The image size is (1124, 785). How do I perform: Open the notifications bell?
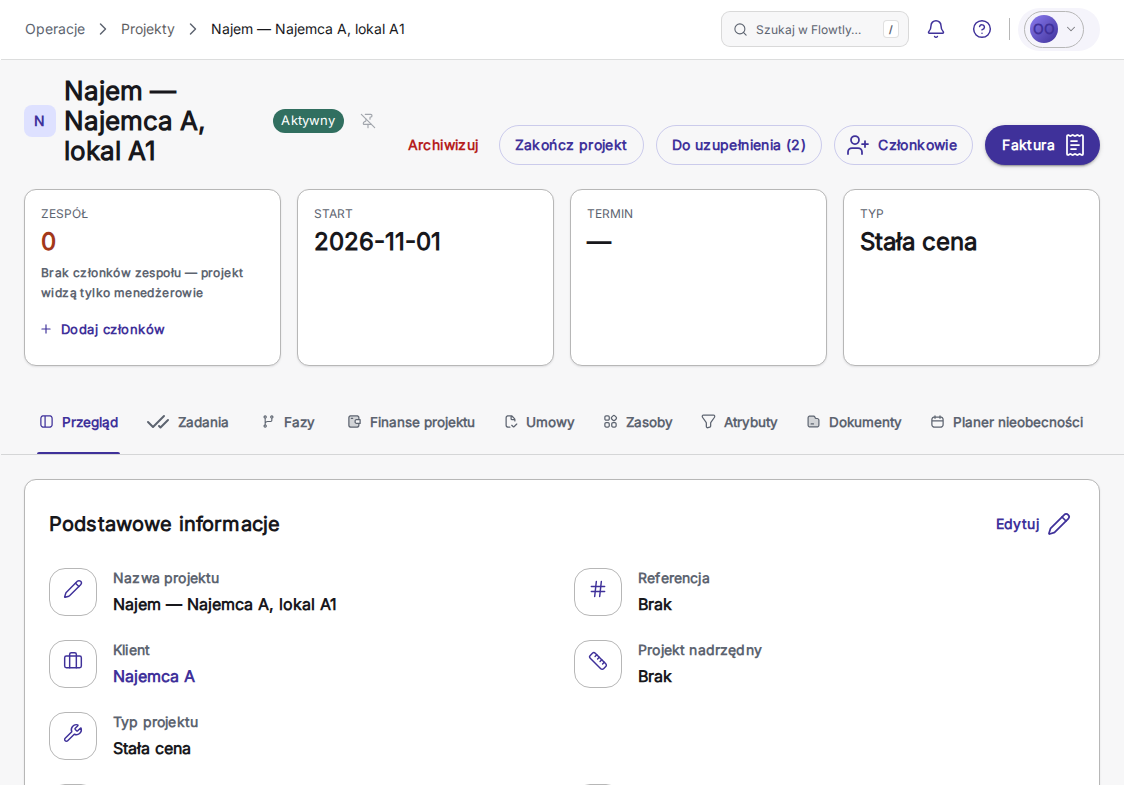[935, 29]
